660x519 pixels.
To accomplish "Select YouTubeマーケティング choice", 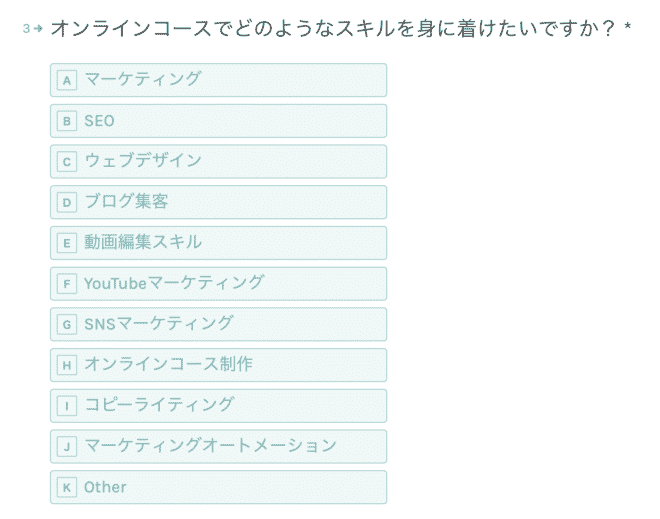I will pos(218,284).
